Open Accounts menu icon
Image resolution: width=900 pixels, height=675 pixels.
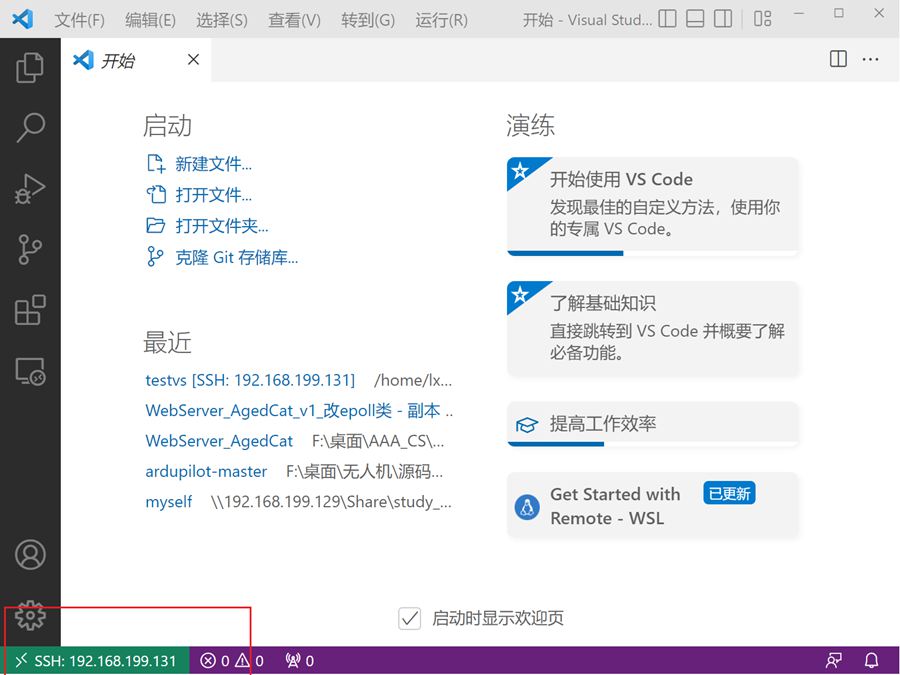[30, 554]
